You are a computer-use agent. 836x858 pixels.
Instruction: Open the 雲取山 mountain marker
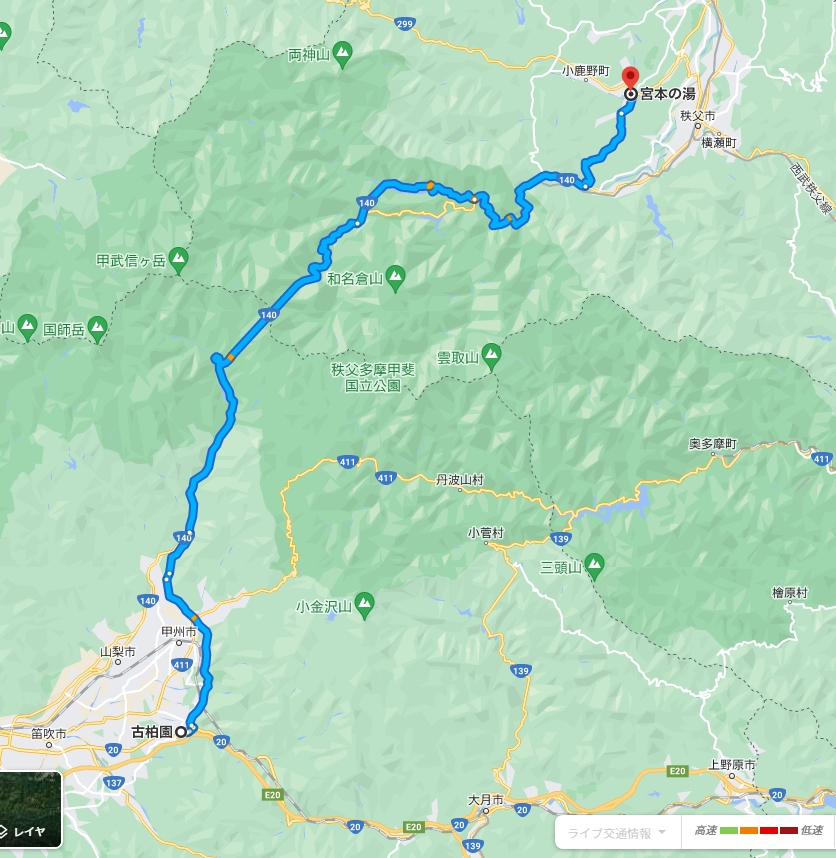[491, 357]
